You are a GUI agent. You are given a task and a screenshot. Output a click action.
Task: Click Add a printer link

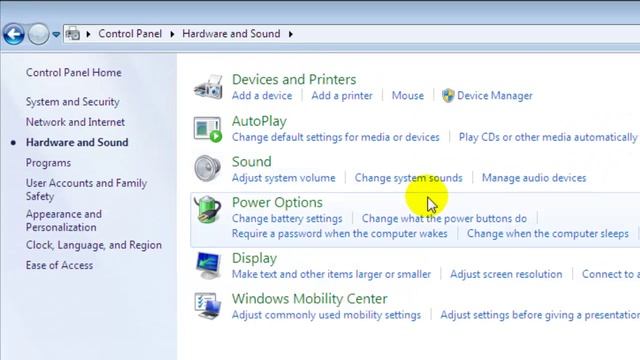tap(342, 96)
